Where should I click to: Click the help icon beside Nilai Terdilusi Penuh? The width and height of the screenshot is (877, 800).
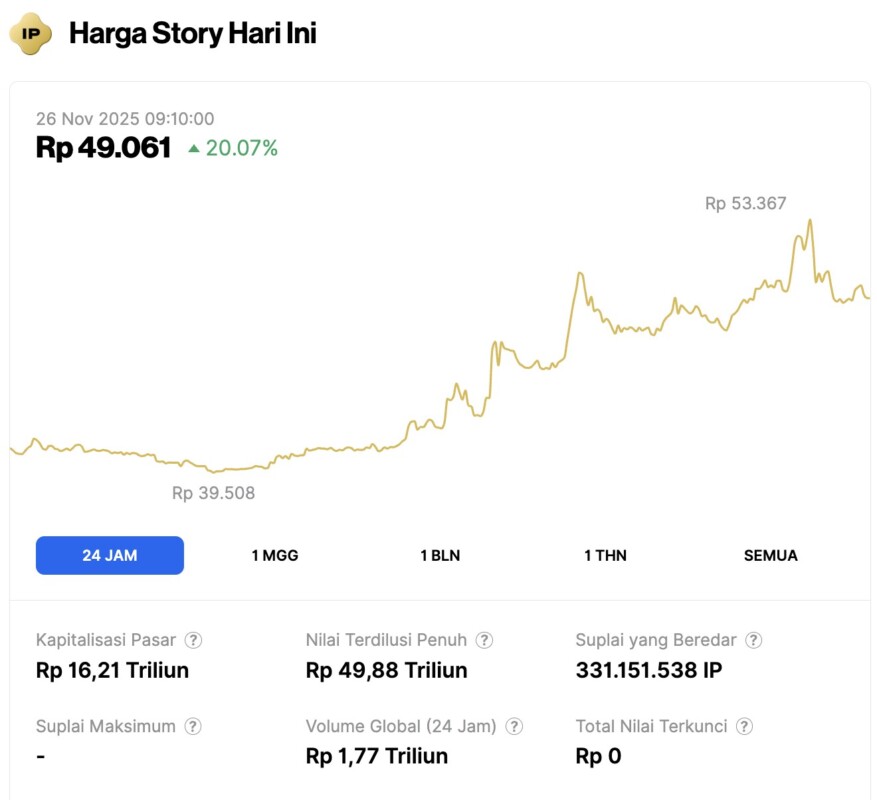[x=484, y=640]
